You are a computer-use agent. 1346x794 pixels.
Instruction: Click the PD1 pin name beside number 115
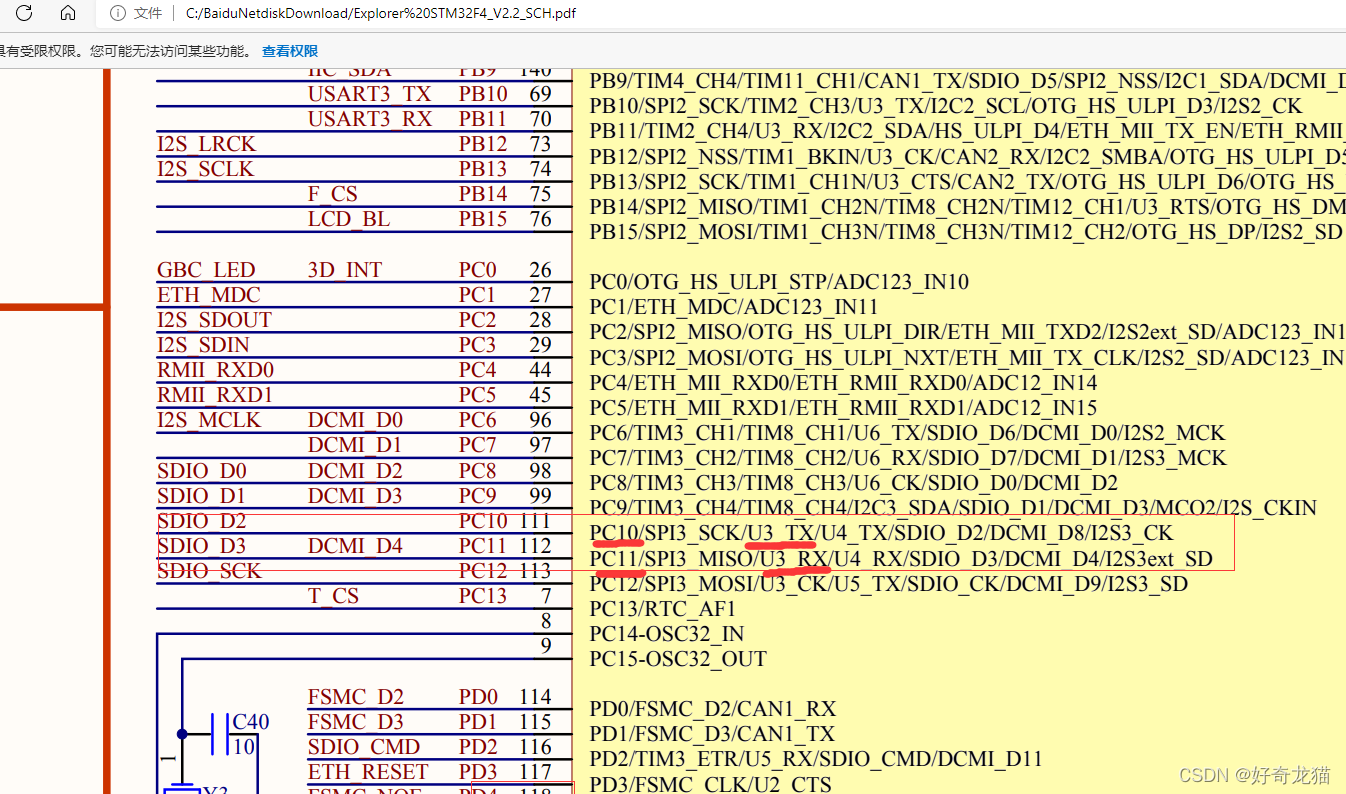pos(478,722)
